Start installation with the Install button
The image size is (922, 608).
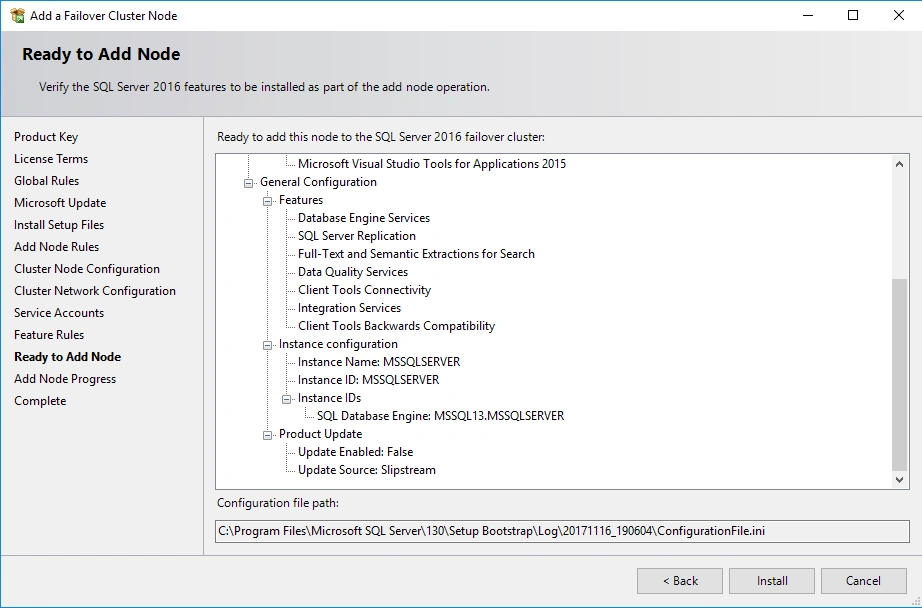pos(772,581)
